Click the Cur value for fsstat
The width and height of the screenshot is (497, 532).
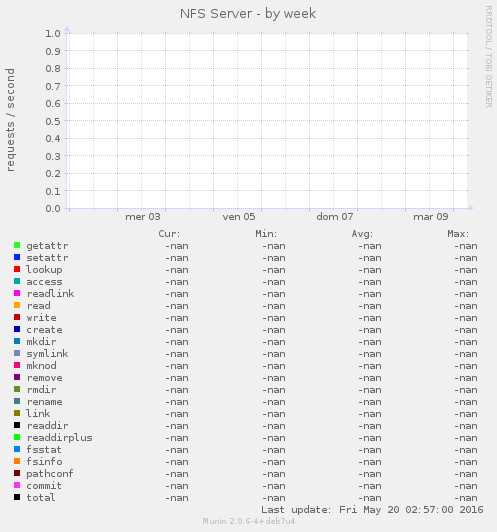tap(176, 450)
